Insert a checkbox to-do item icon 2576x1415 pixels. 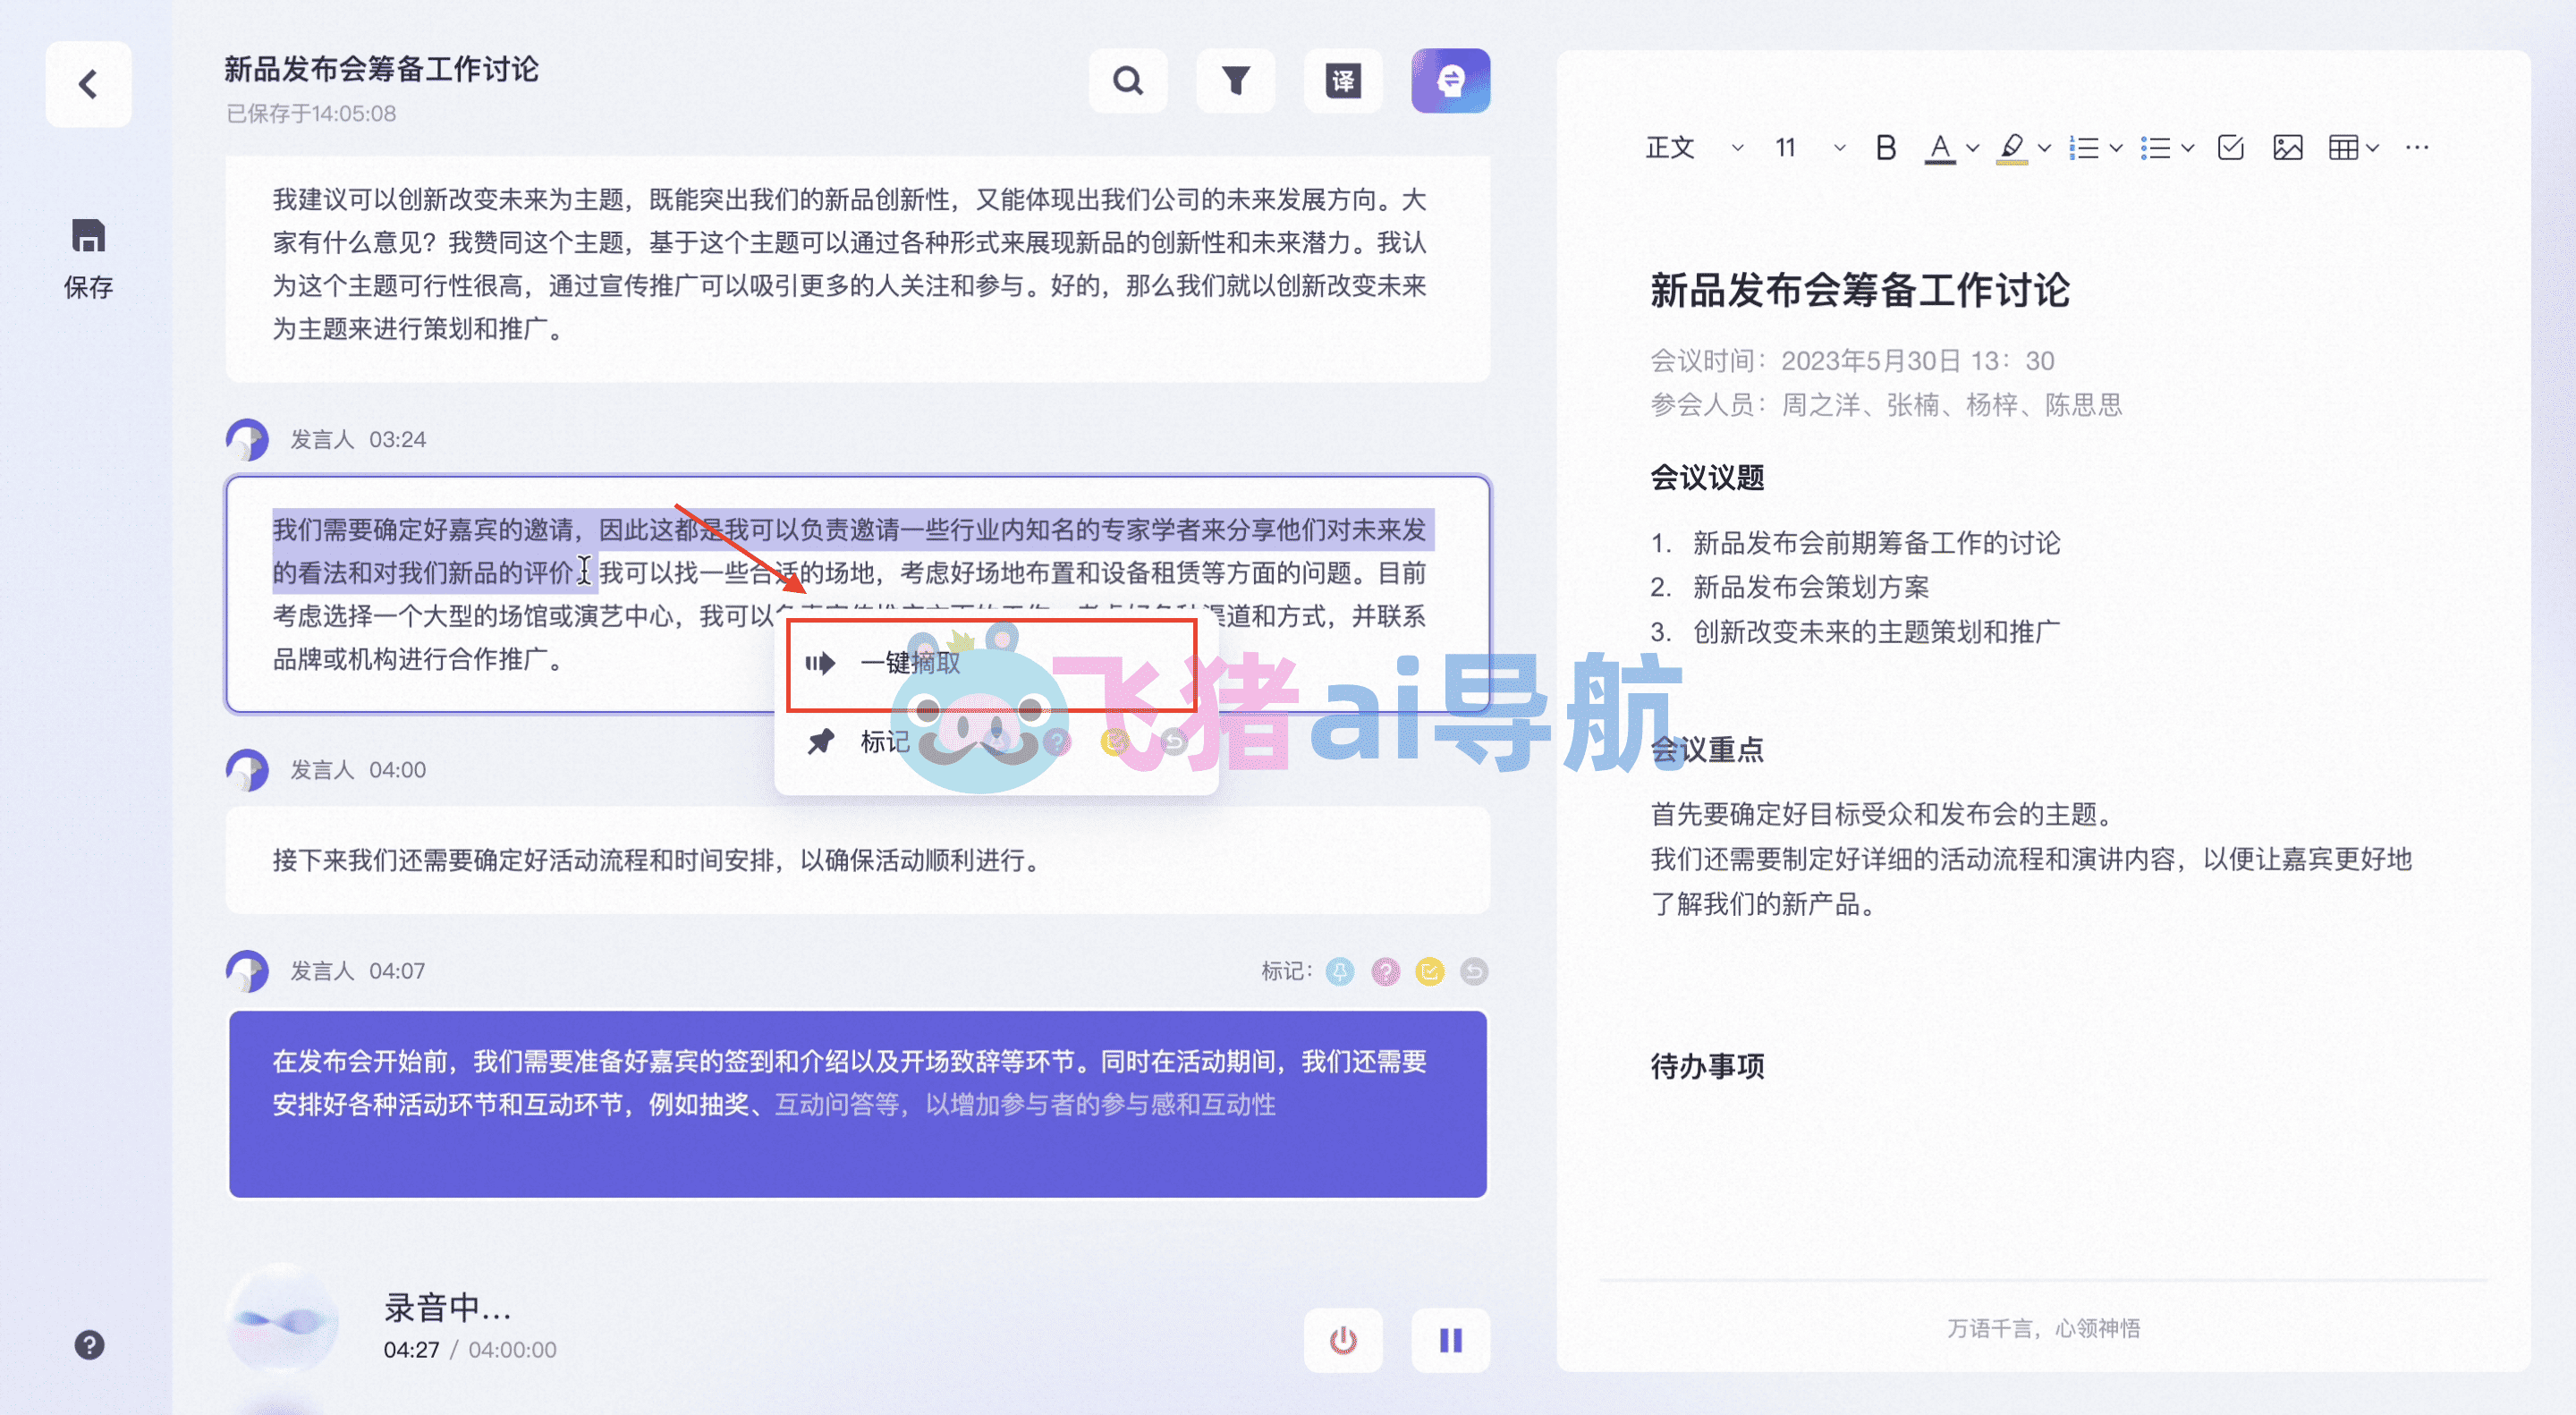(2230, 148)
